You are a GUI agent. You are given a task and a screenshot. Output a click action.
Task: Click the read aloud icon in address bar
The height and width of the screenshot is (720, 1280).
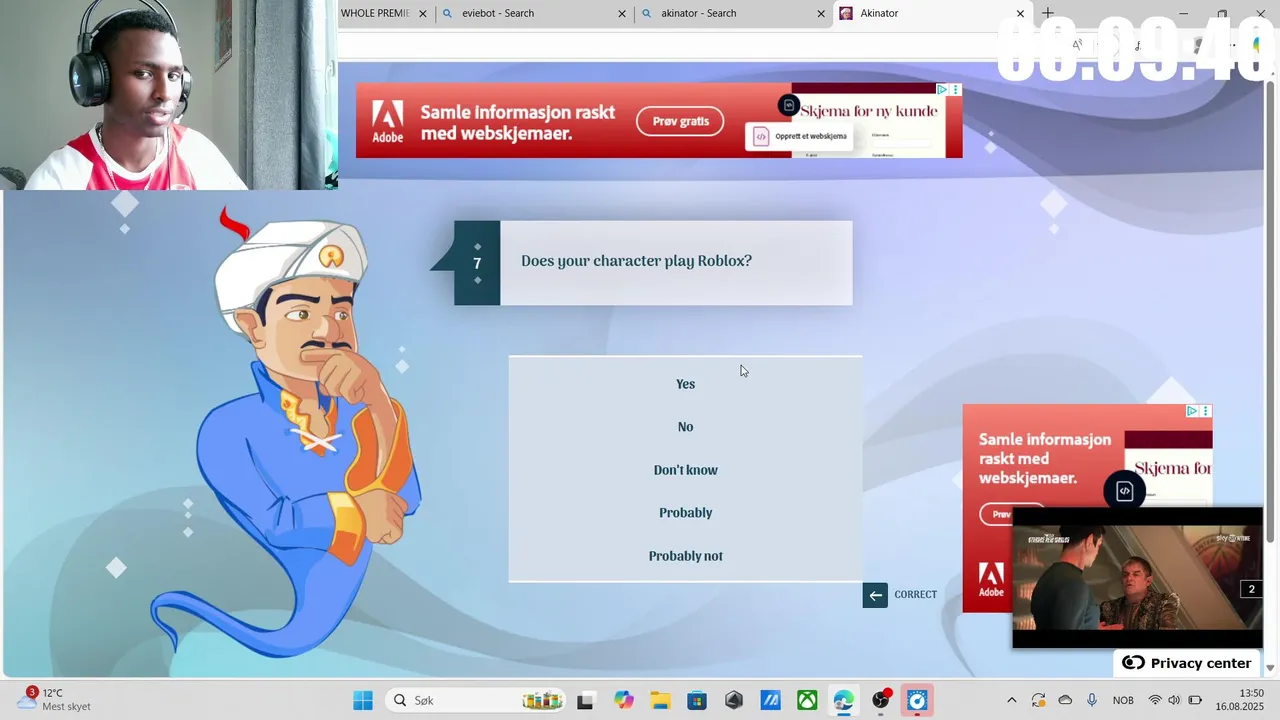coord(1077,44)
